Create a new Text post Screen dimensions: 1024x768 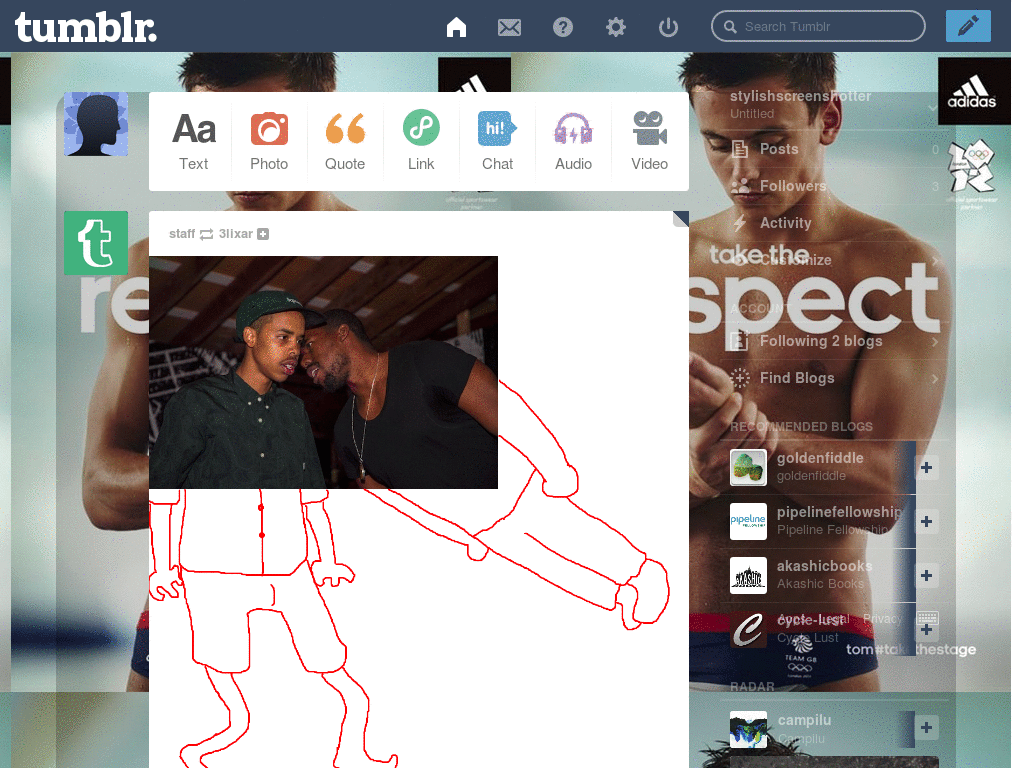click(193, 140)
